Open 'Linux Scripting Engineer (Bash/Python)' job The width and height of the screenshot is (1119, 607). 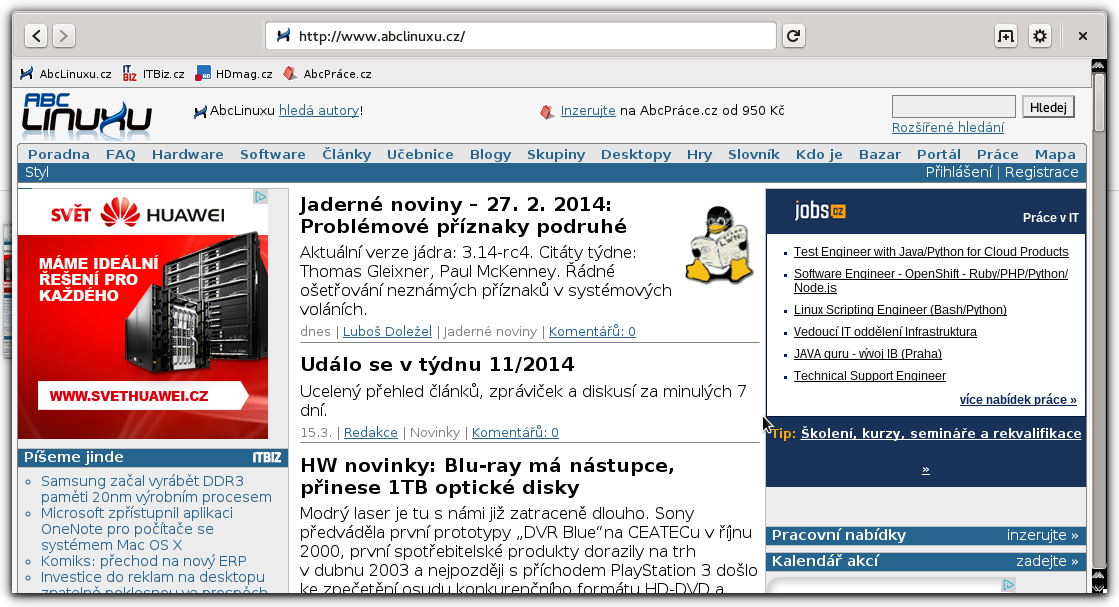pyautogui.click(x=900, y=310)
